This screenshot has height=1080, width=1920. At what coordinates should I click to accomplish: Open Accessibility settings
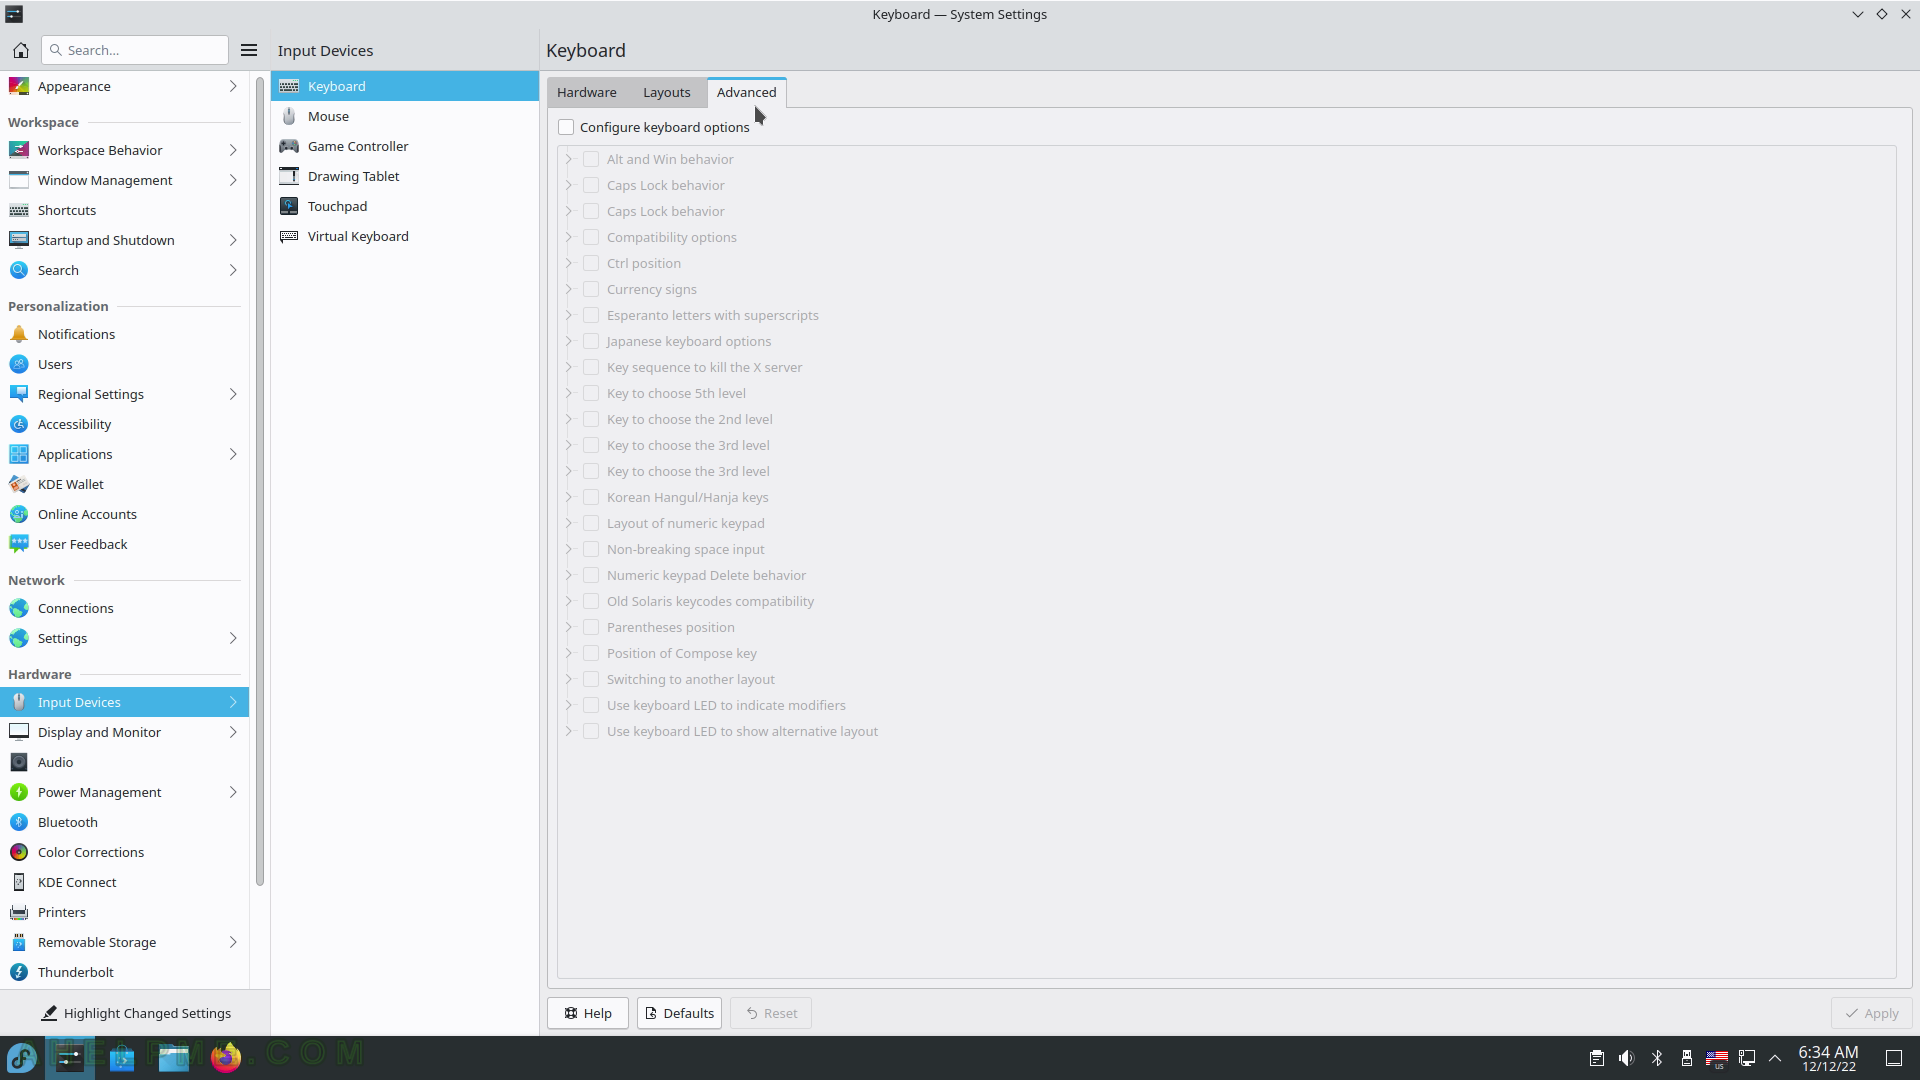[x=124, y=424]
